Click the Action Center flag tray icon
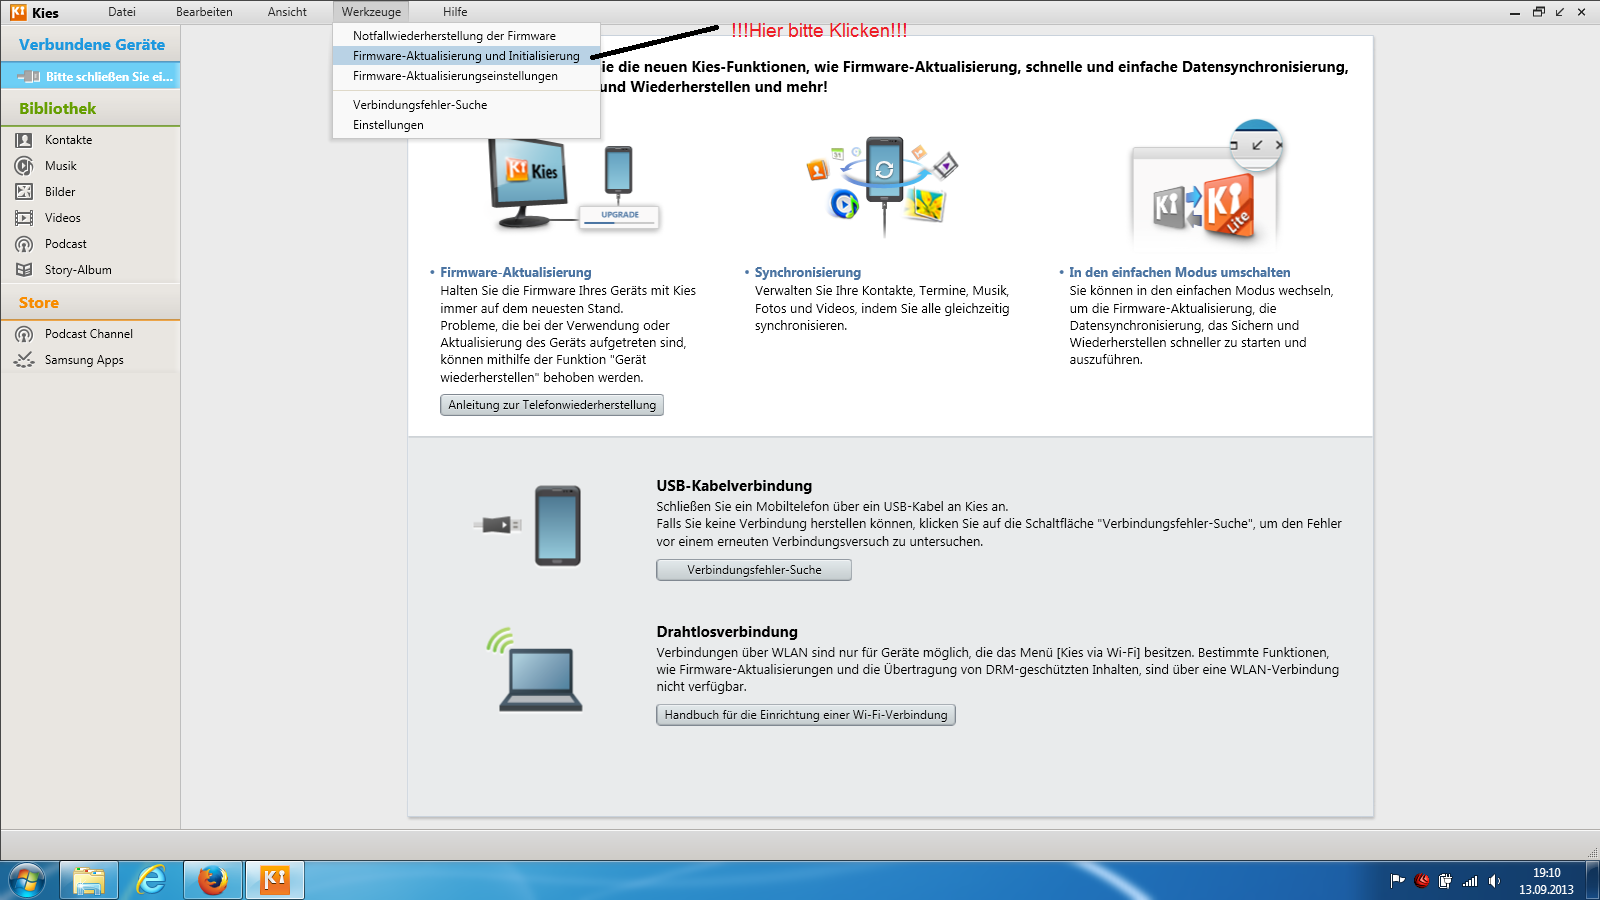 pos(1398,881)
